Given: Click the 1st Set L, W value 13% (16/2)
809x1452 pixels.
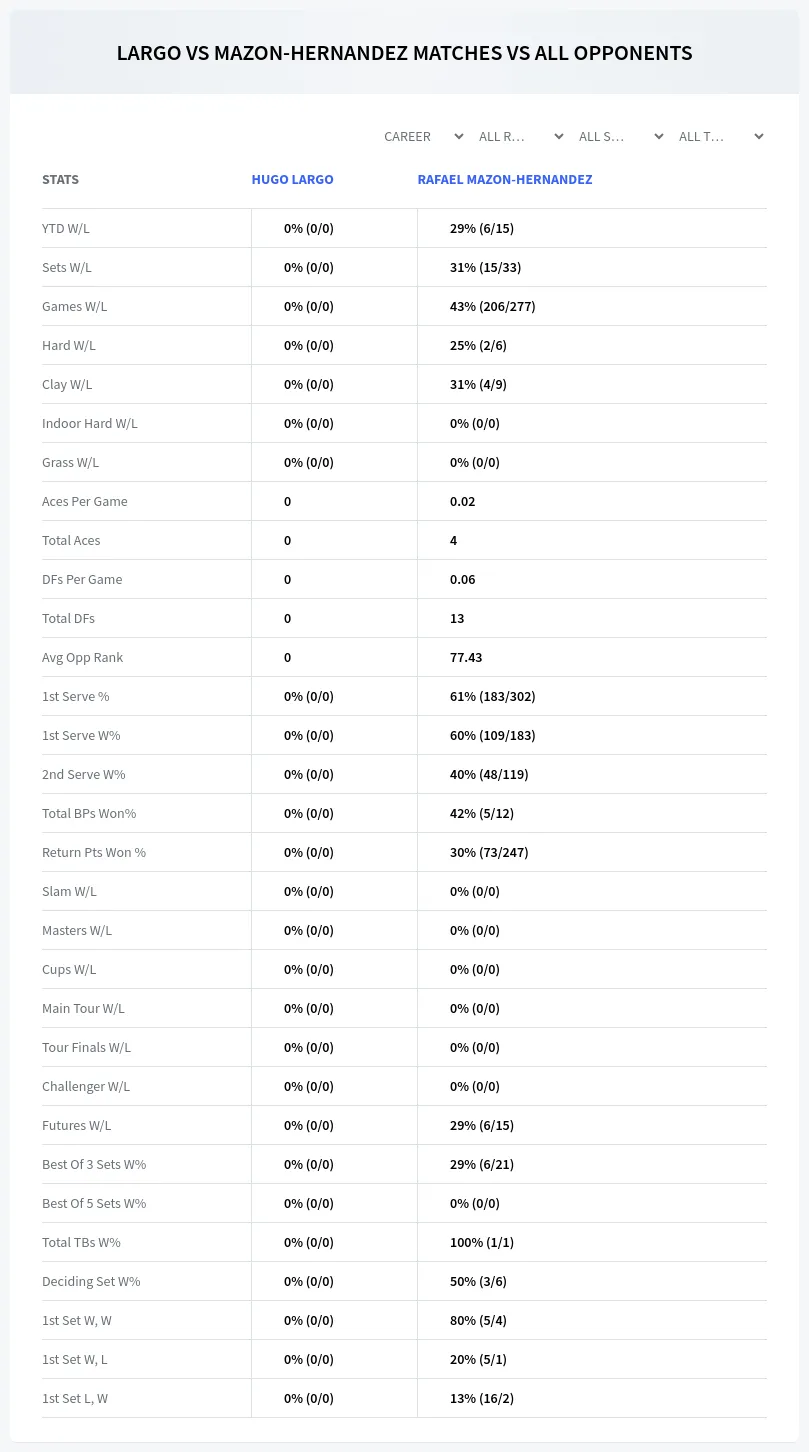Looking at the screenshot, I should 482,1398.
